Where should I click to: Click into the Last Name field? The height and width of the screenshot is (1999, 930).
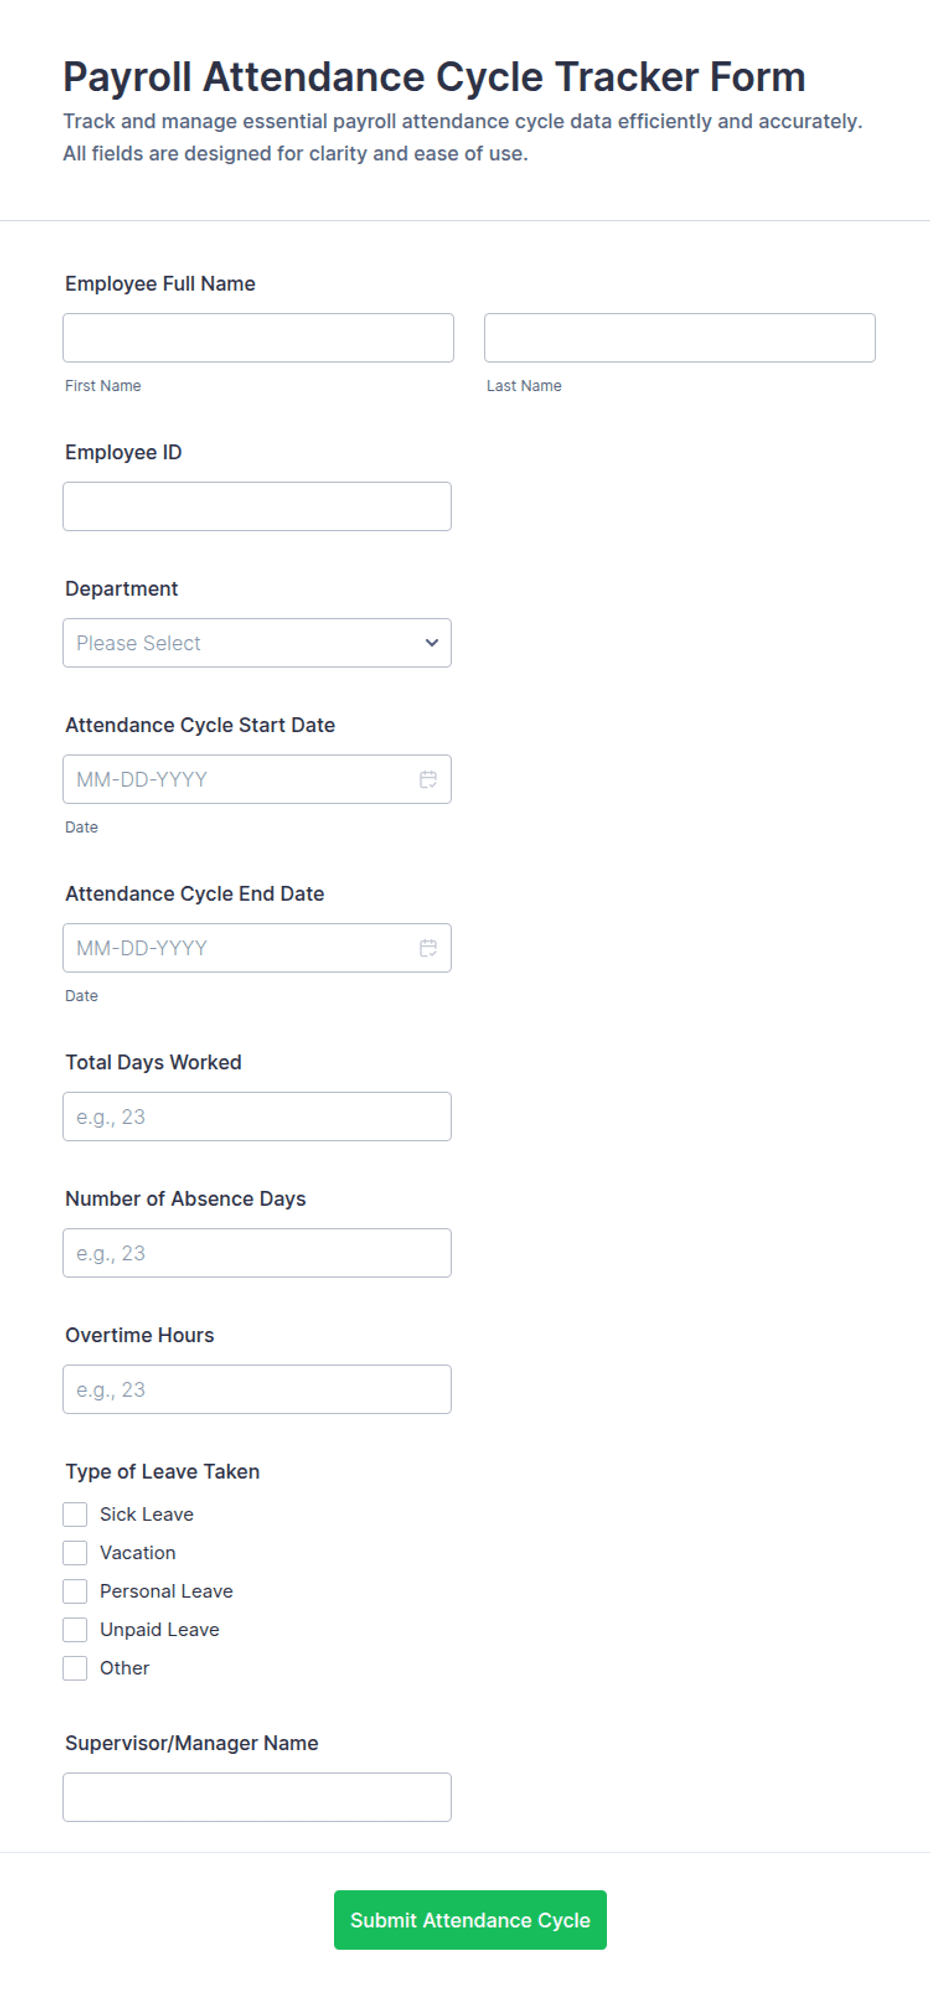680,338
